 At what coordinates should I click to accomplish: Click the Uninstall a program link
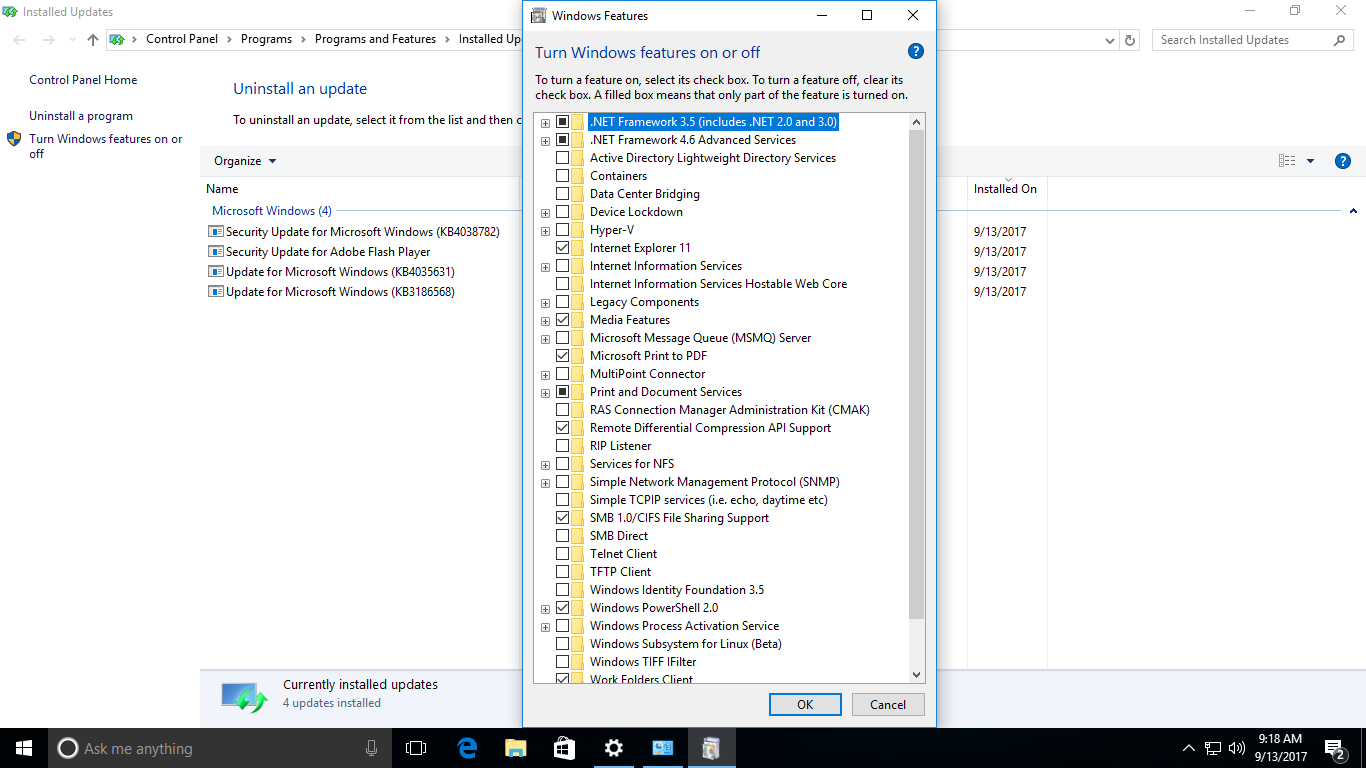click(81, 116)
